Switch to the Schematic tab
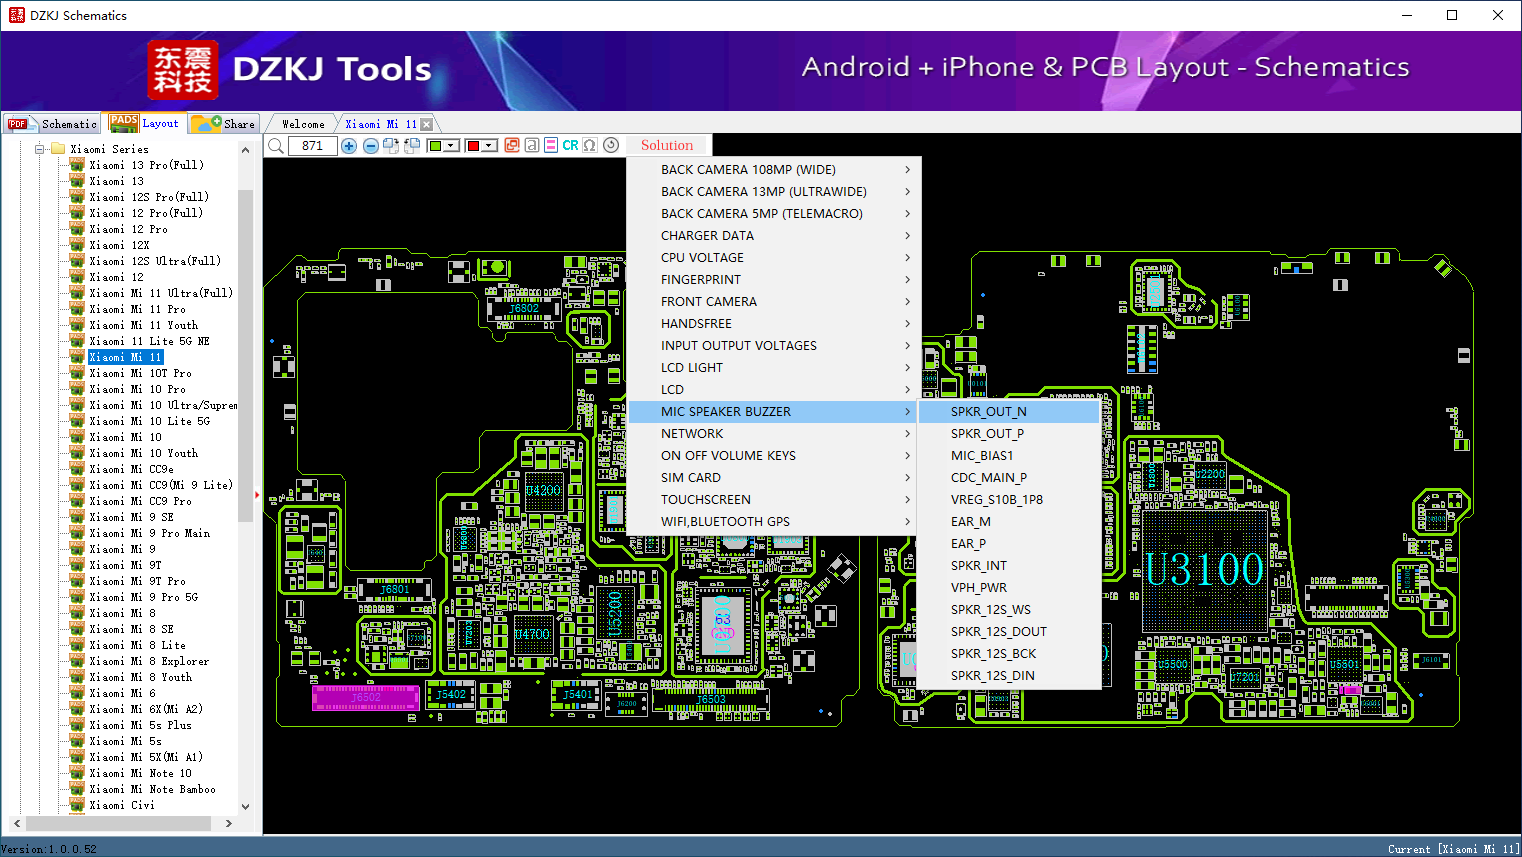 point(52,124)
